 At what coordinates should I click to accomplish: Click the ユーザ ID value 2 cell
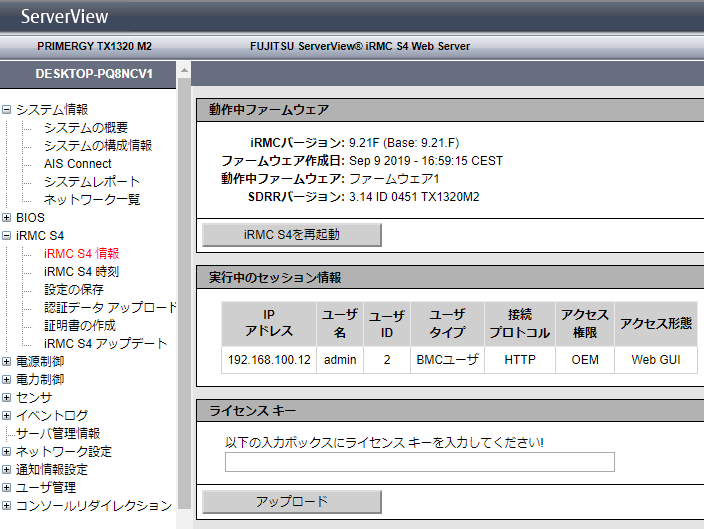pos(387,360)
